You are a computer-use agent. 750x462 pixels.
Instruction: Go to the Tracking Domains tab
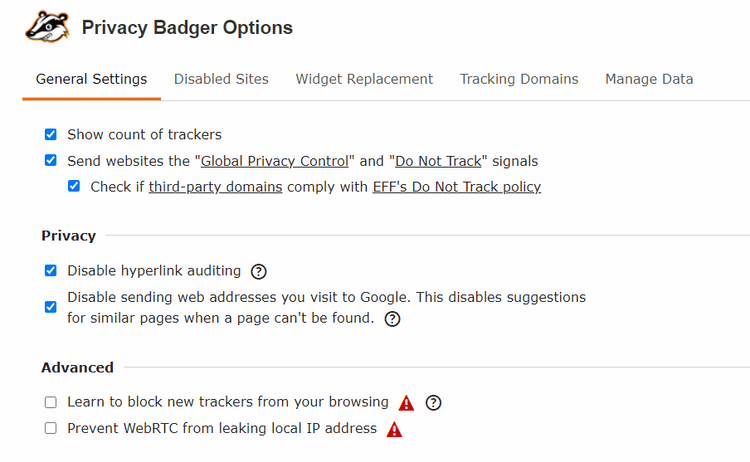coord(519,79)
